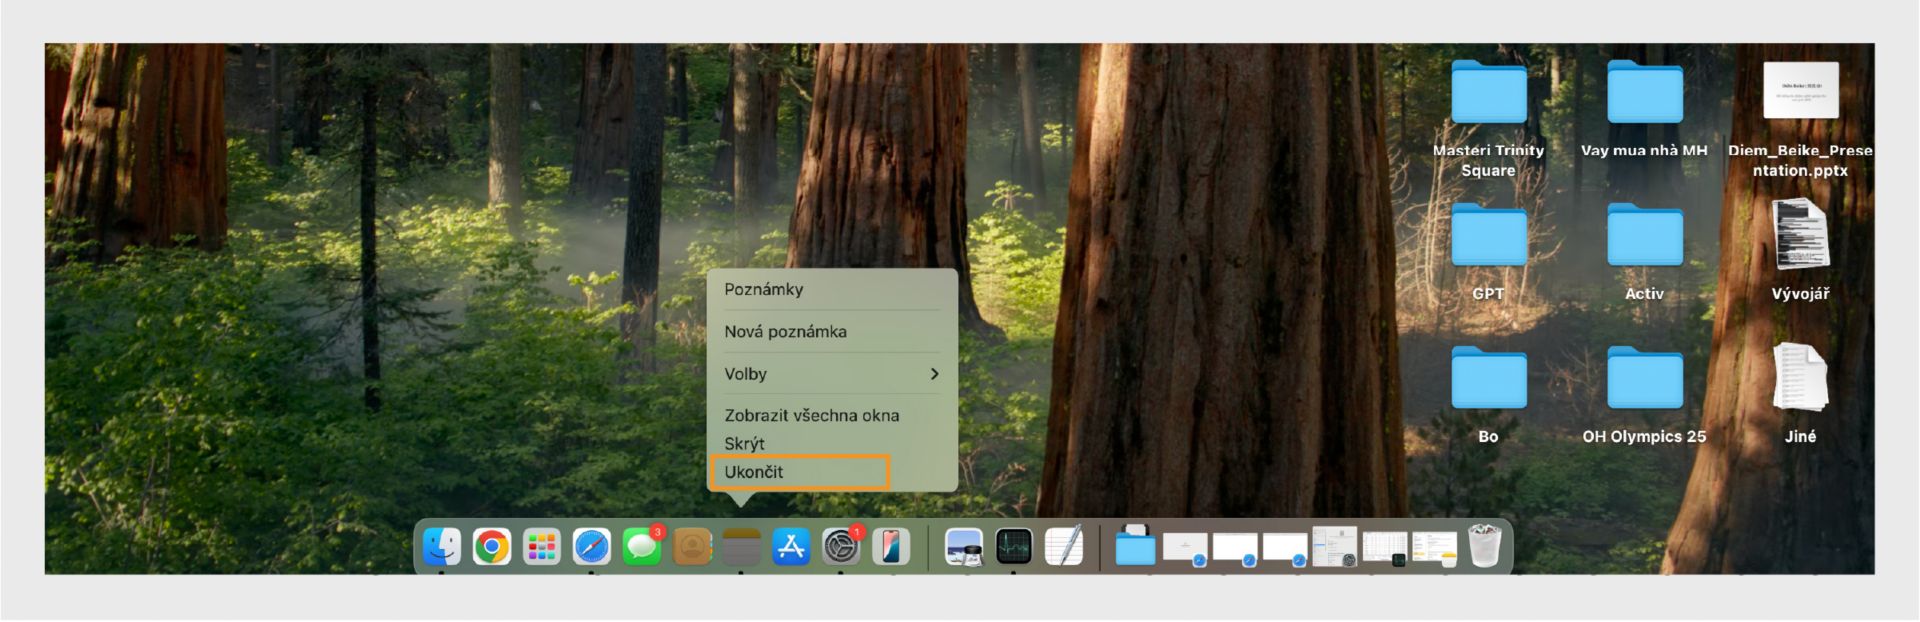The height and width of the screenshot is (622, 1920).
Task: Open TextEdit from the Dock
Action: point(1064,547)
